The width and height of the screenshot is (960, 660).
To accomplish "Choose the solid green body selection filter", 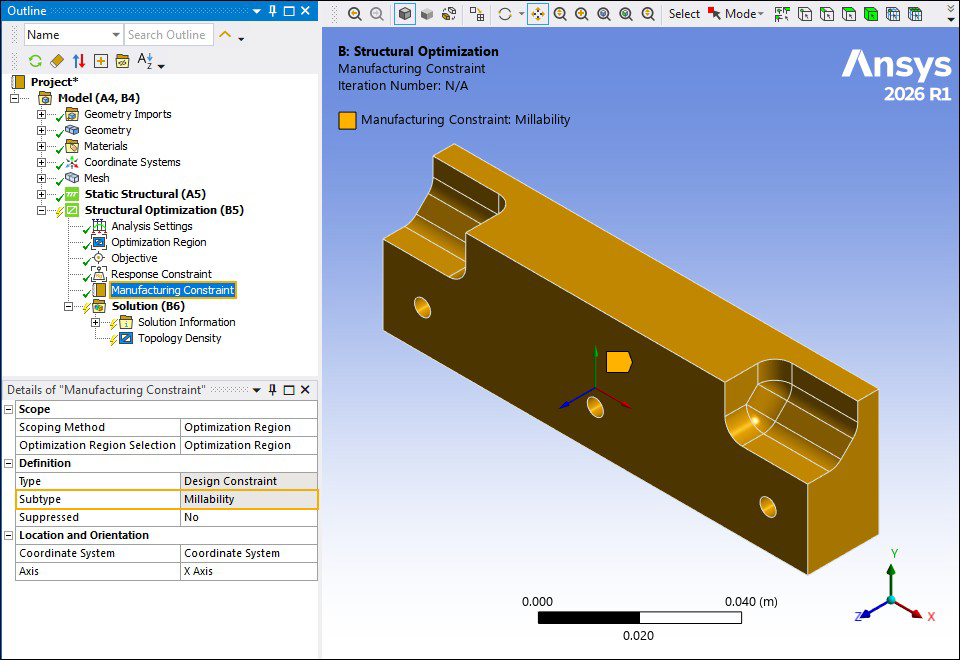I will pyautogui.click(x=871, y=14).
